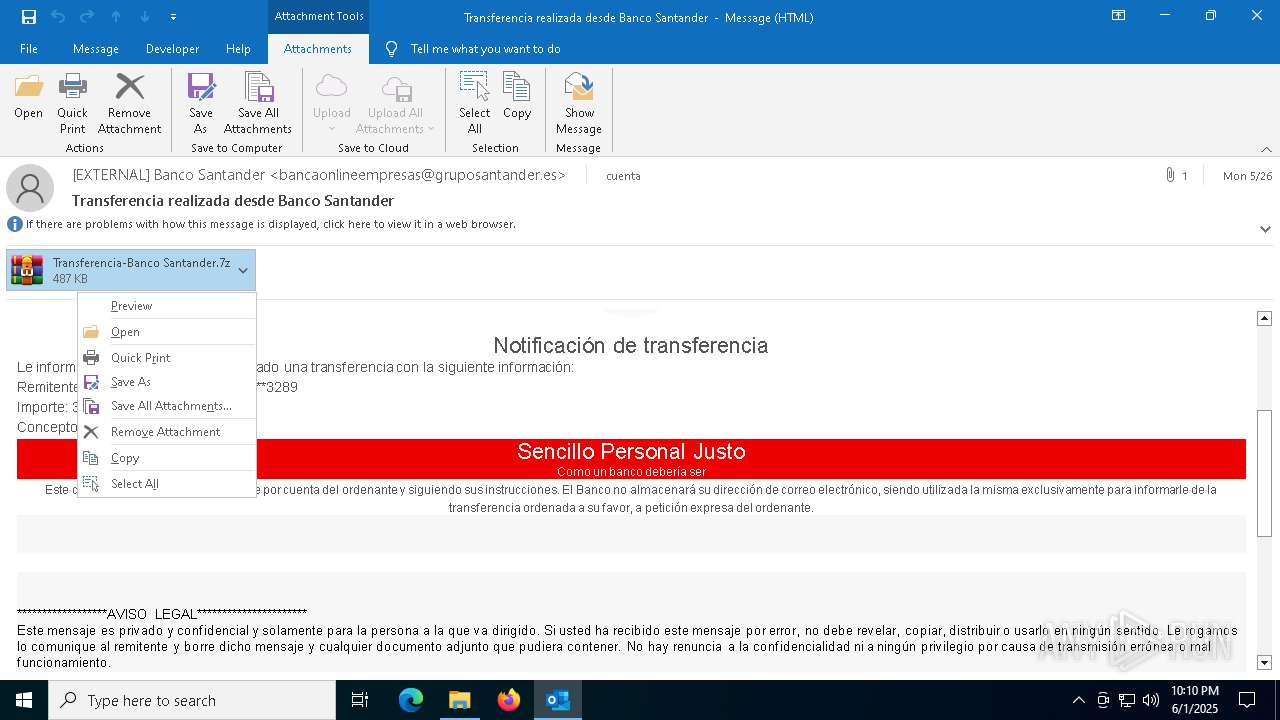This screenshot has height=720, width=1280.
Task: Open Firefox from the taskbar
Action: click(508, 700)
